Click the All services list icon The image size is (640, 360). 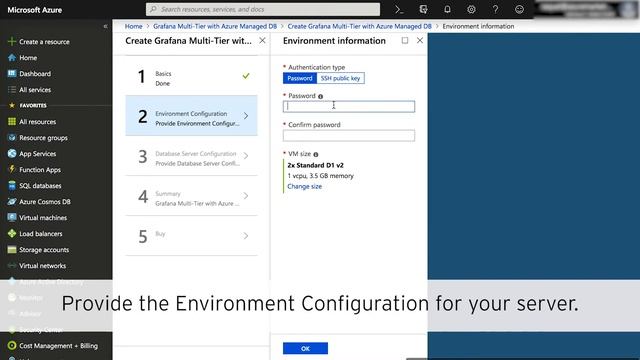click(x=12, y=89)
